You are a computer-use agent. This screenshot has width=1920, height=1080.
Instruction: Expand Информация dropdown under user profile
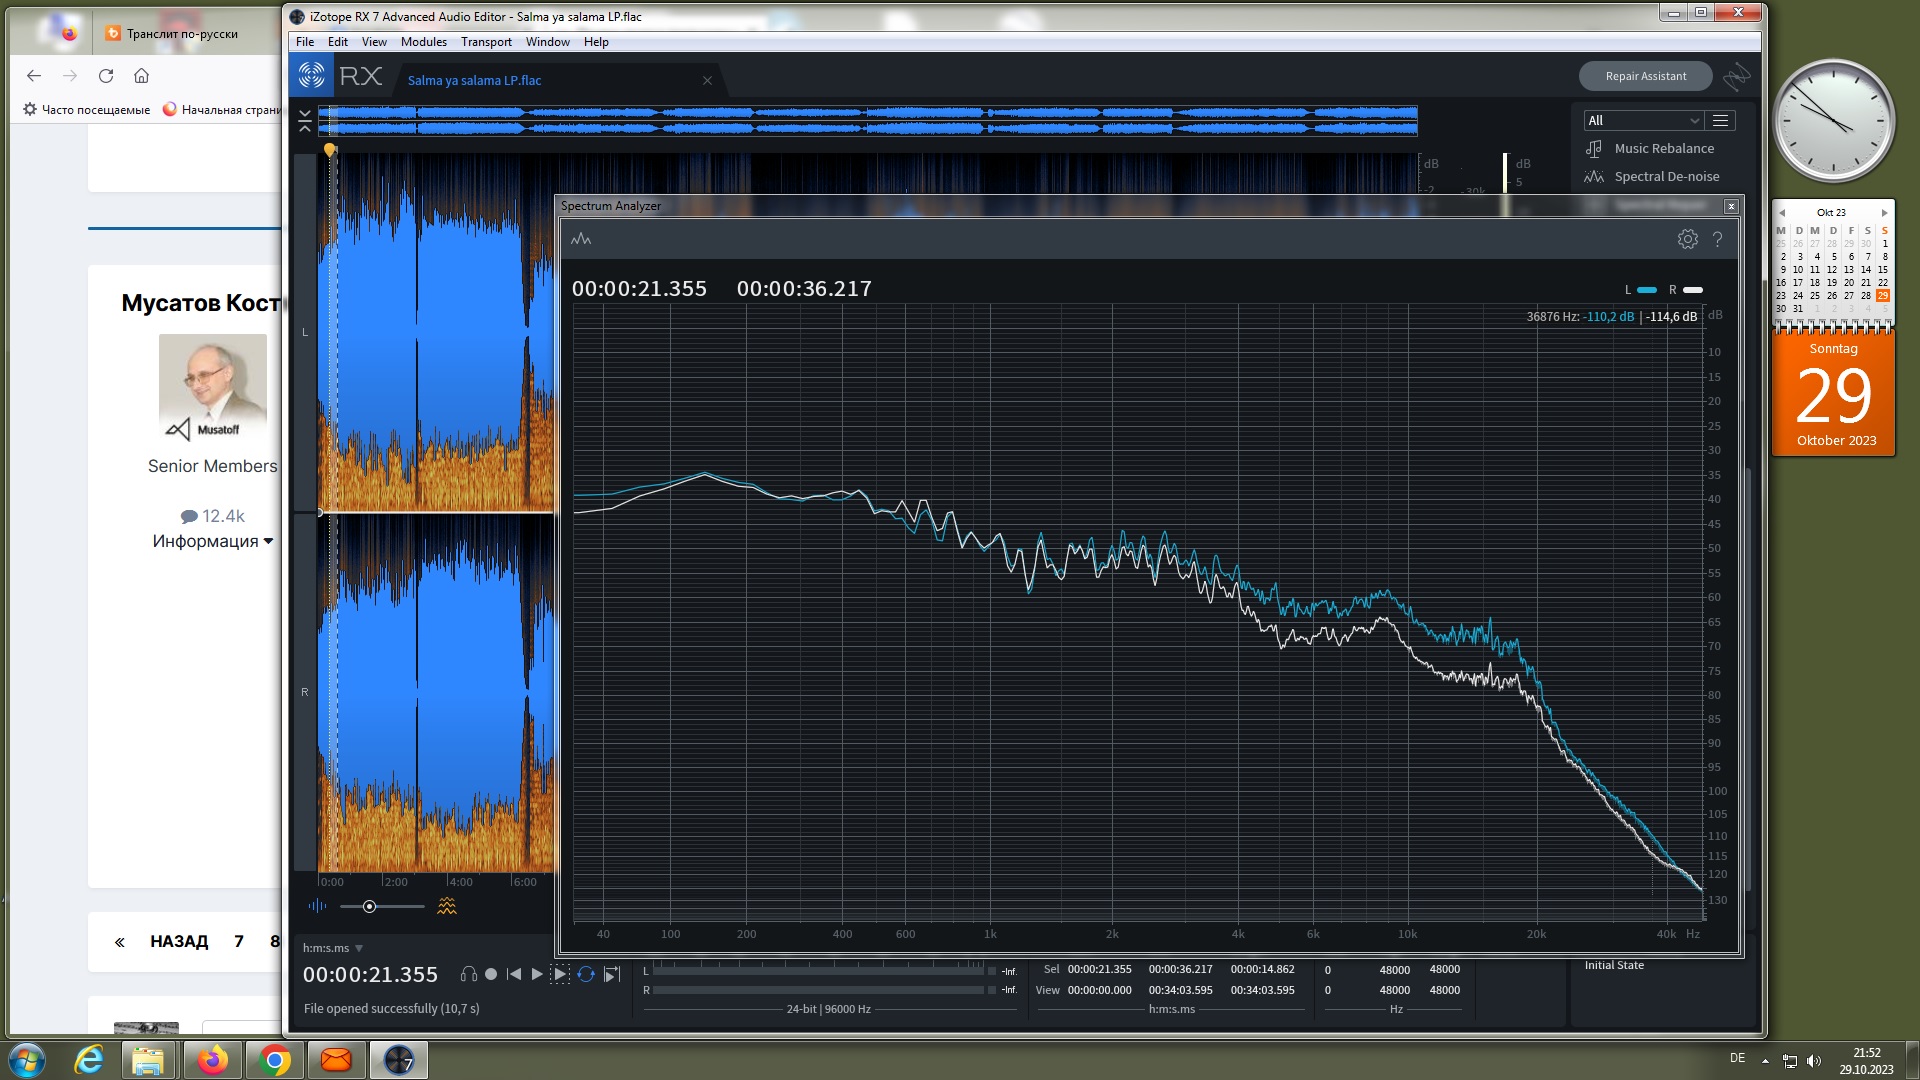[x=212, y=541]
